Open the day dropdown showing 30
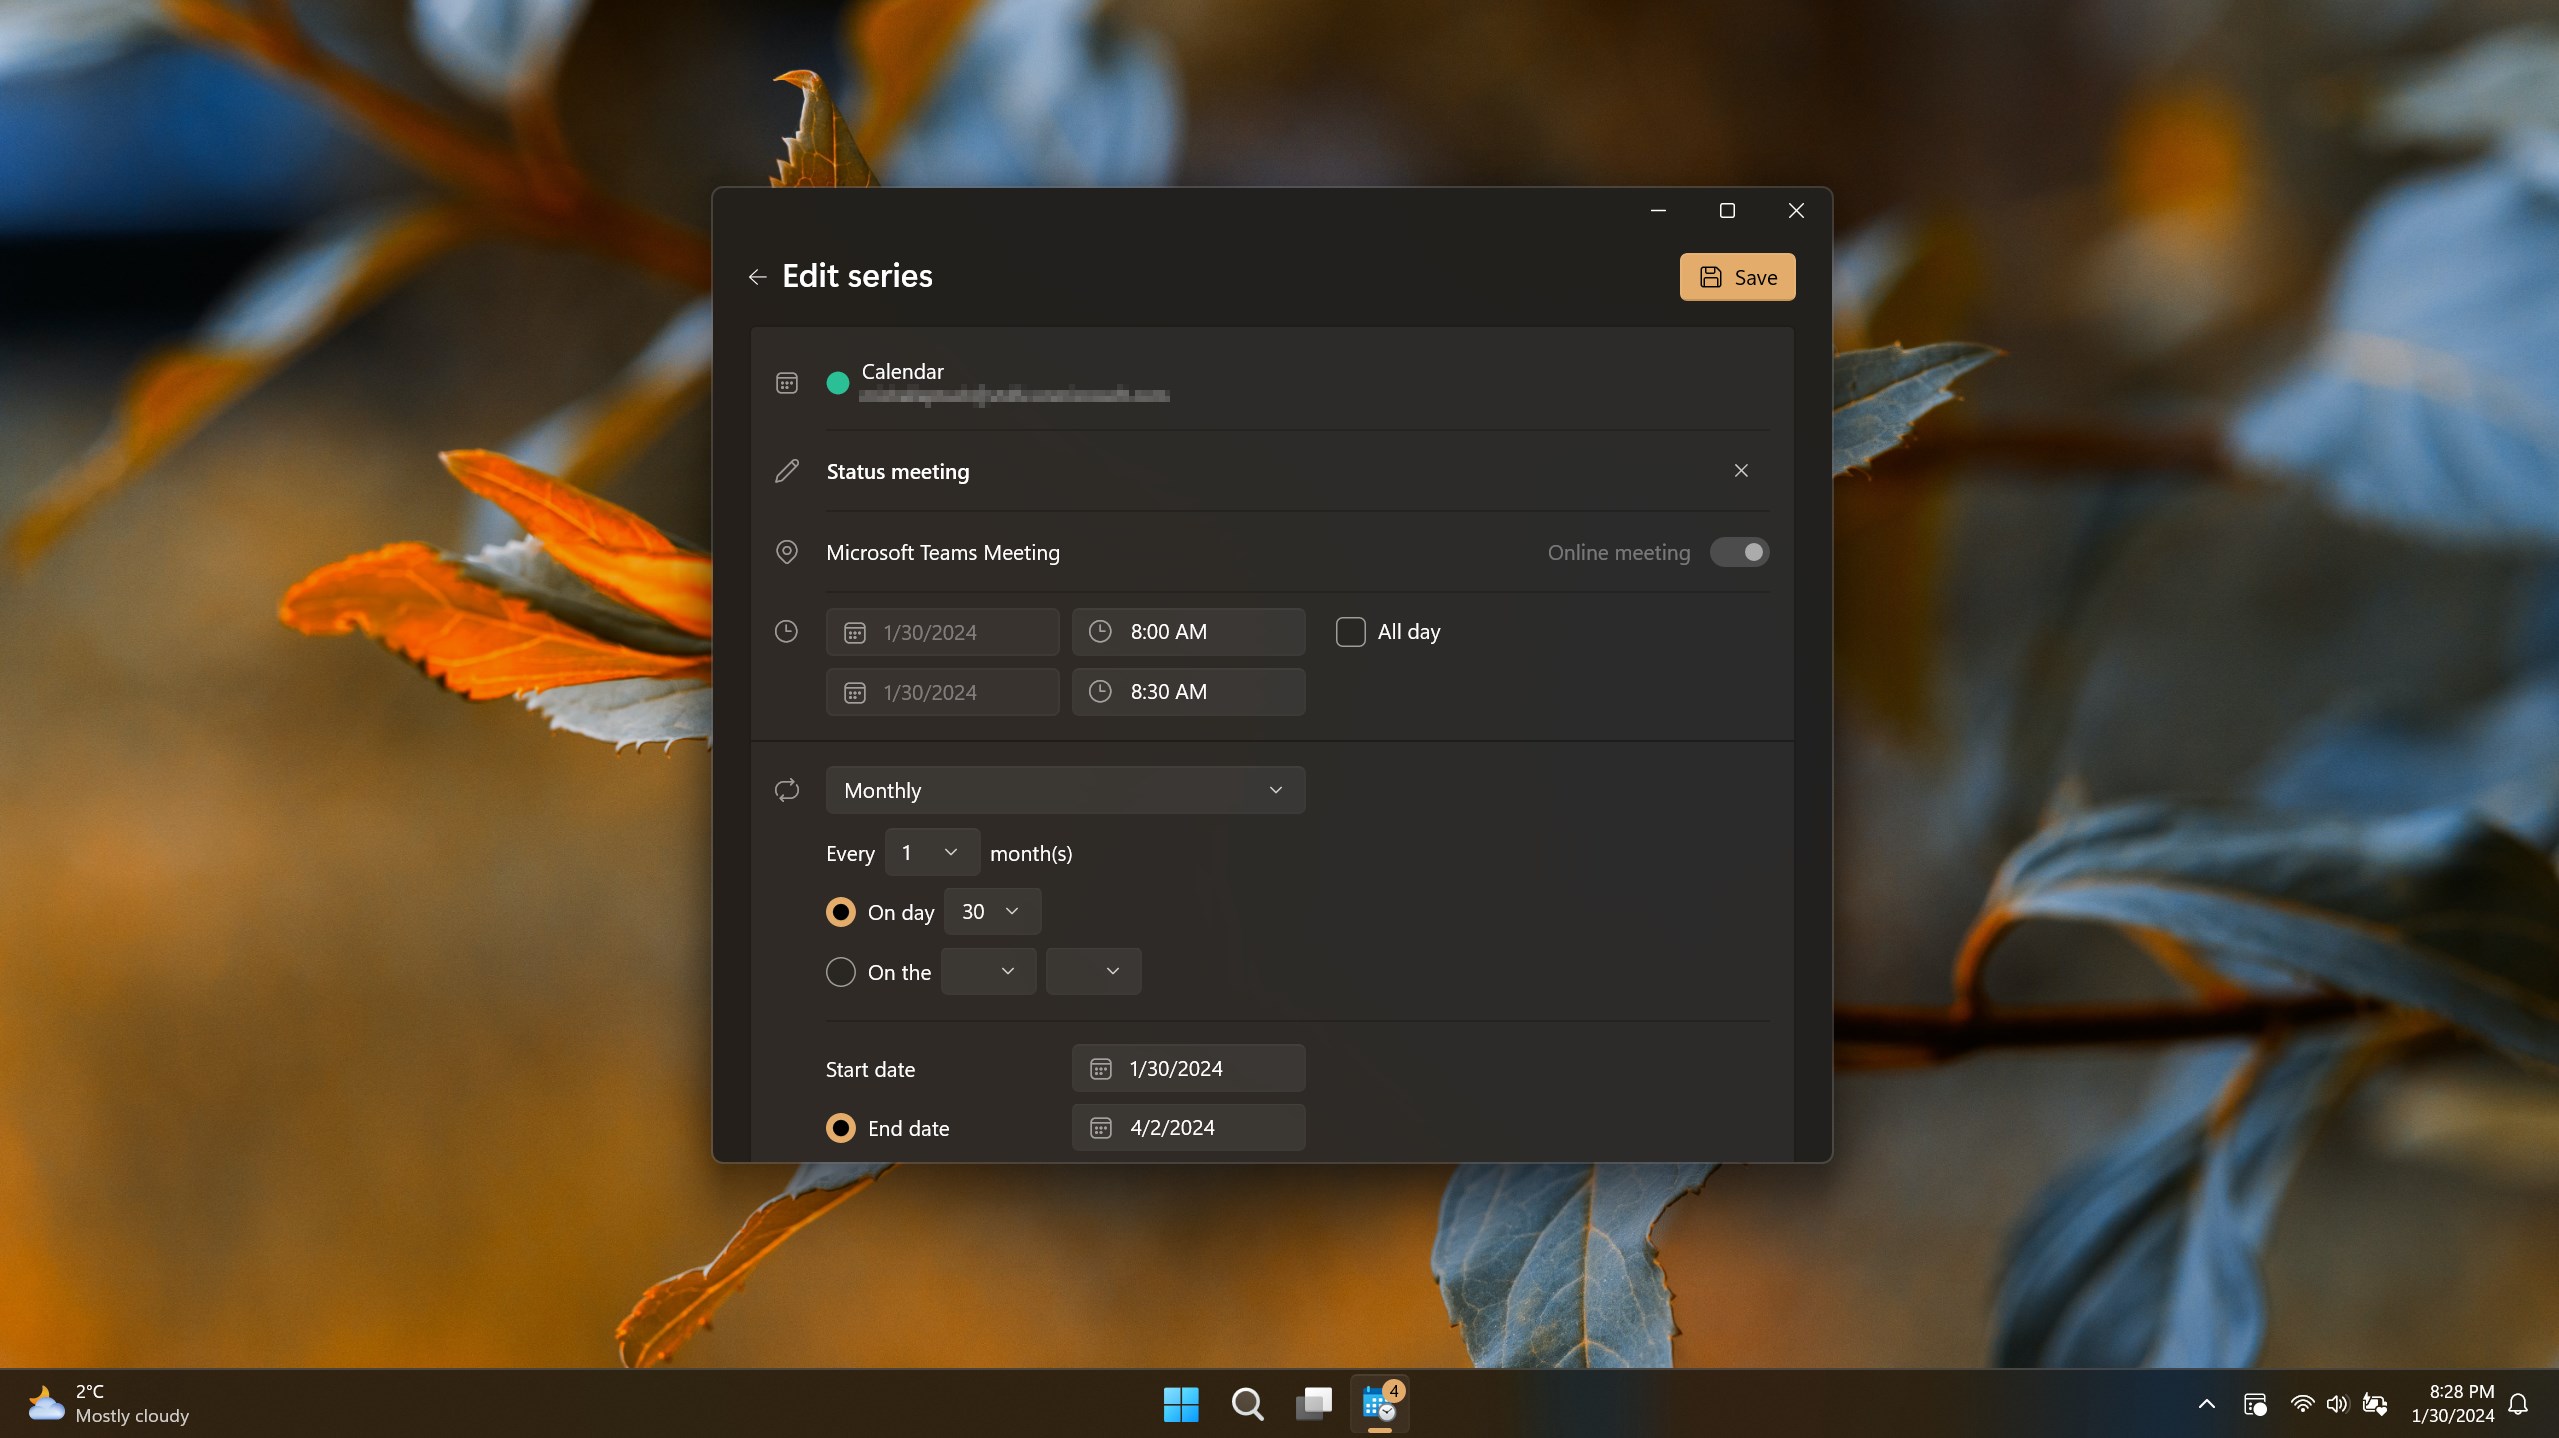Image resolution: width=2559 pixels, height=1438 pixels. point(991,911)
